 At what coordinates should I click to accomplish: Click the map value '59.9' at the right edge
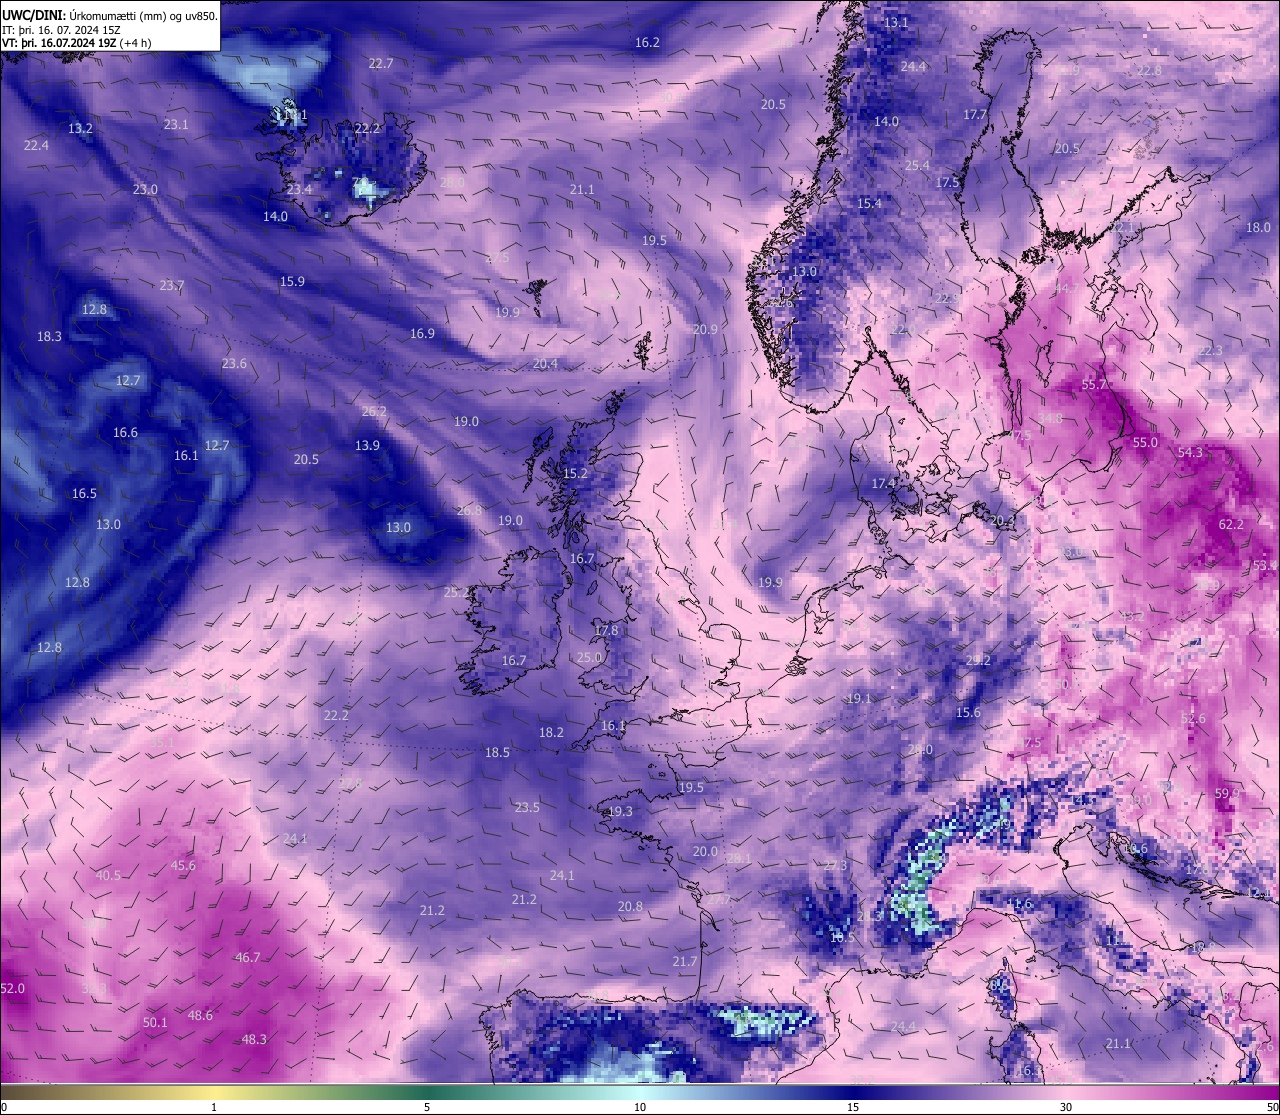coord(1227,793)
